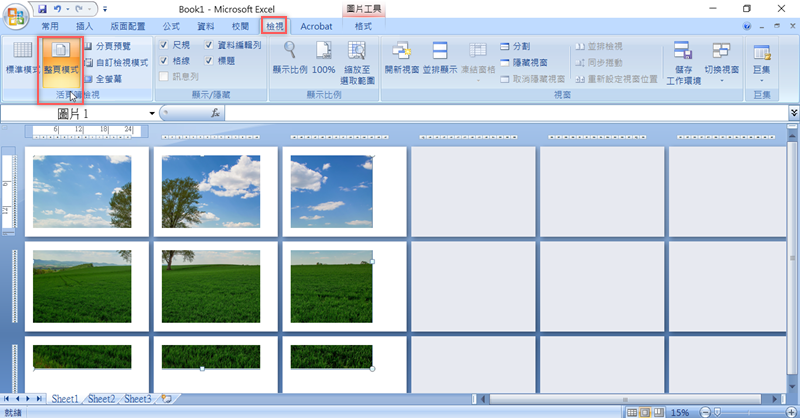Click 開新視窗 new window
The width and height of the screenshot is (800, 418).
tap(402, 58)
